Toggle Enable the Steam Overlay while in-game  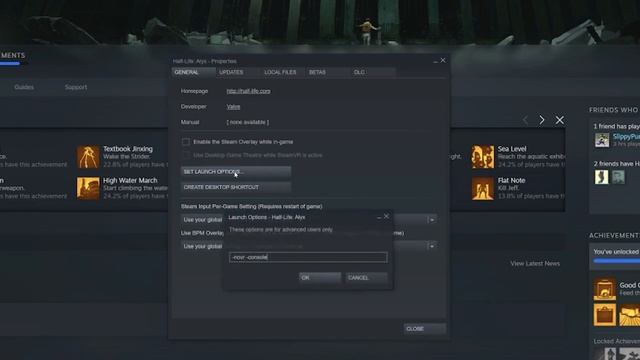186,142
